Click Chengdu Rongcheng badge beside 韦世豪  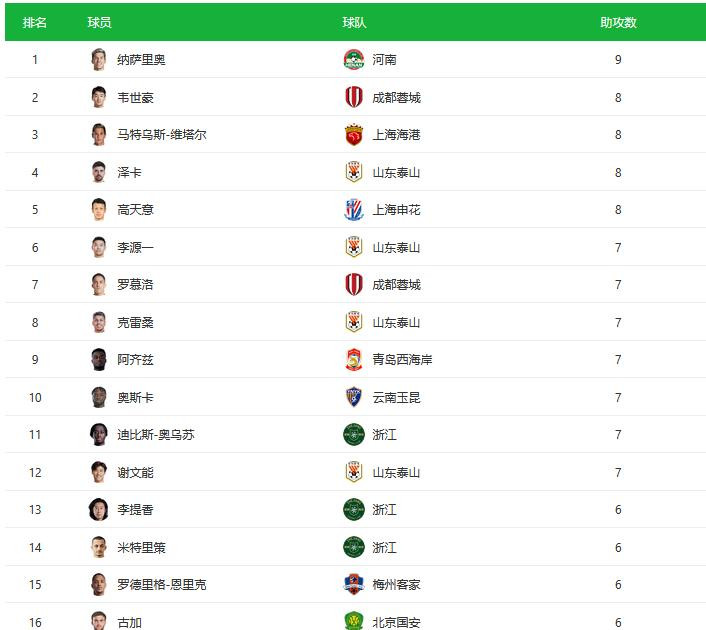coord(353,97)
